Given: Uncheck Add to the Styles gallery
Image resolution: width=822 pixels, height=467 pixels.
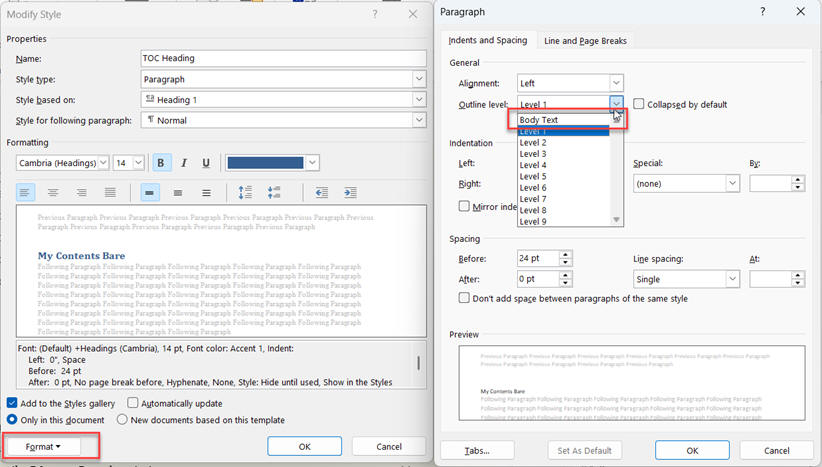Looking at the screenshot, I should (13, 402).
